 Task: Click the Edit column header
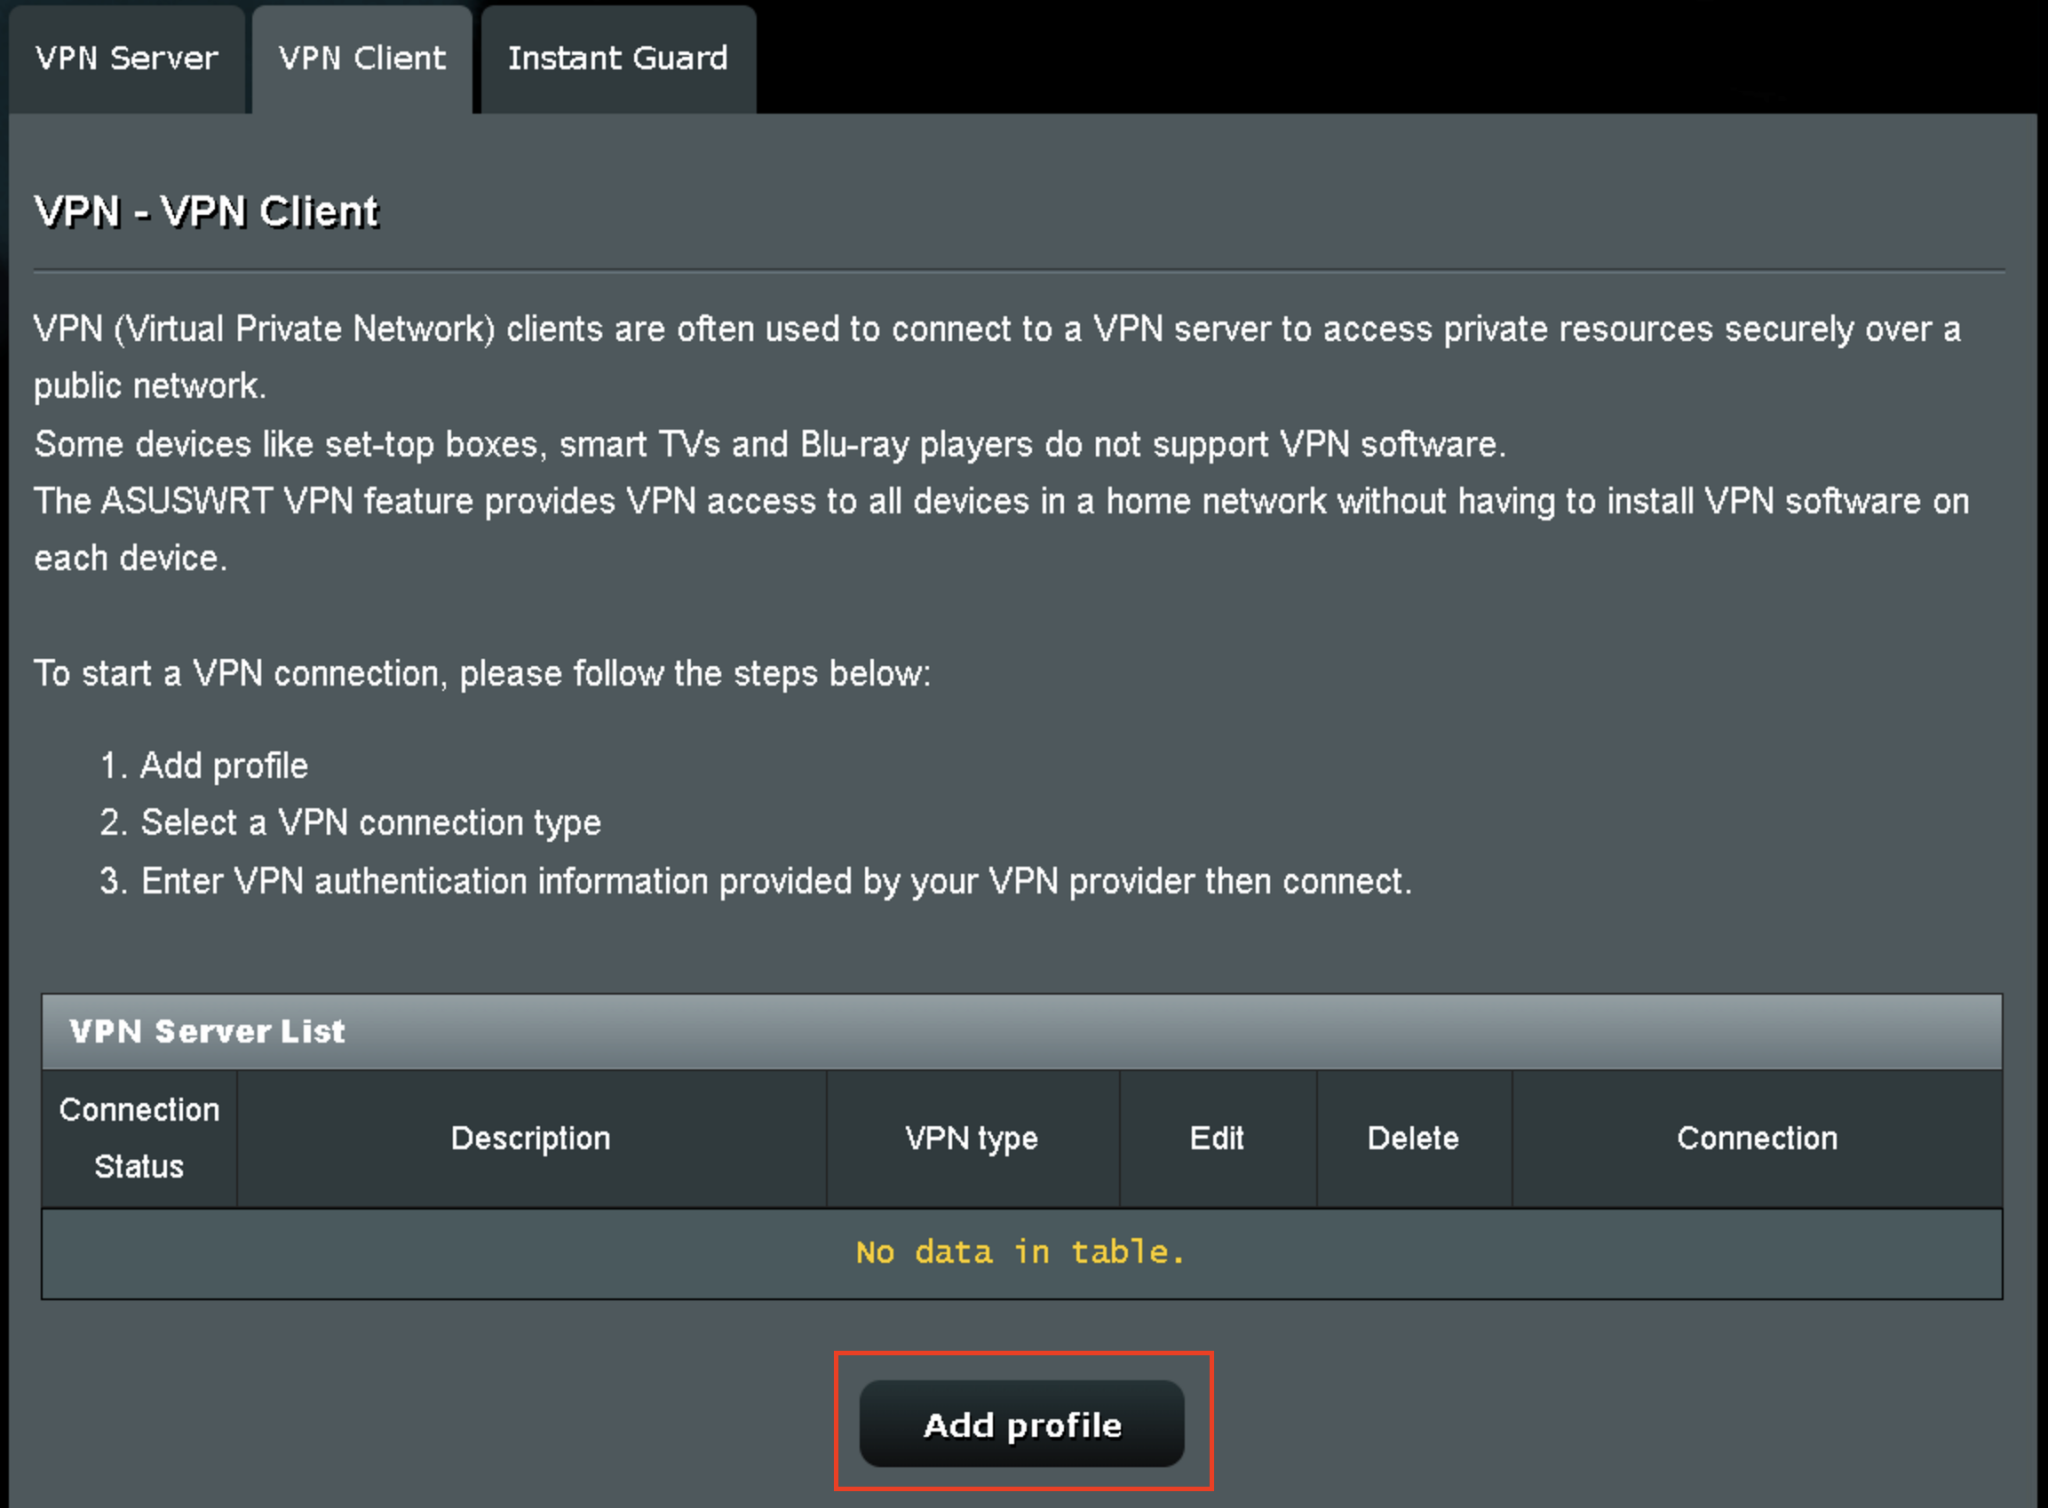(1216, 1137)
